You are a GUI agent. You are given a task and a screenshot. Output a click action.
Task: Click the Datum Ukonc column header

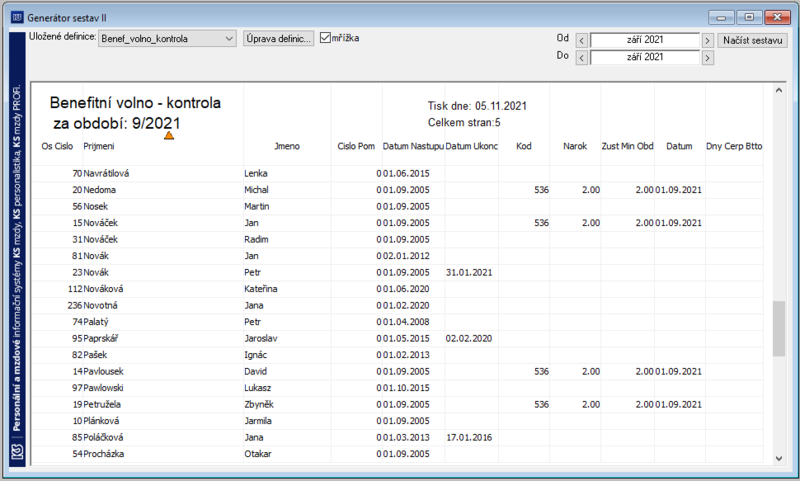point(471,146)
